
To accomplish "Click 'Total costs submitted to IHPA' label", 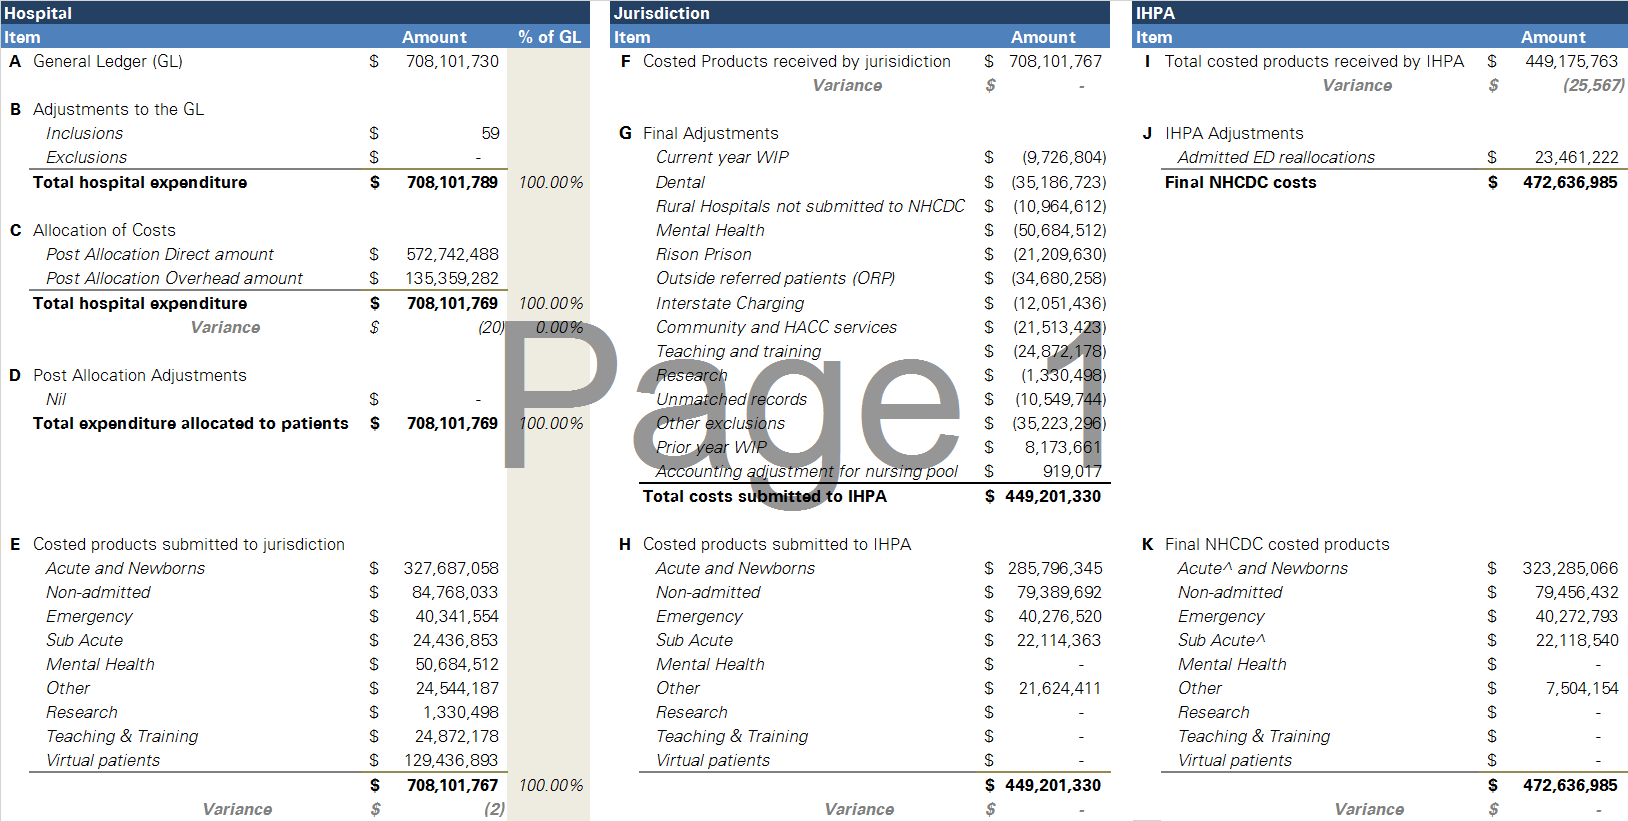I will tap(764, 496).
